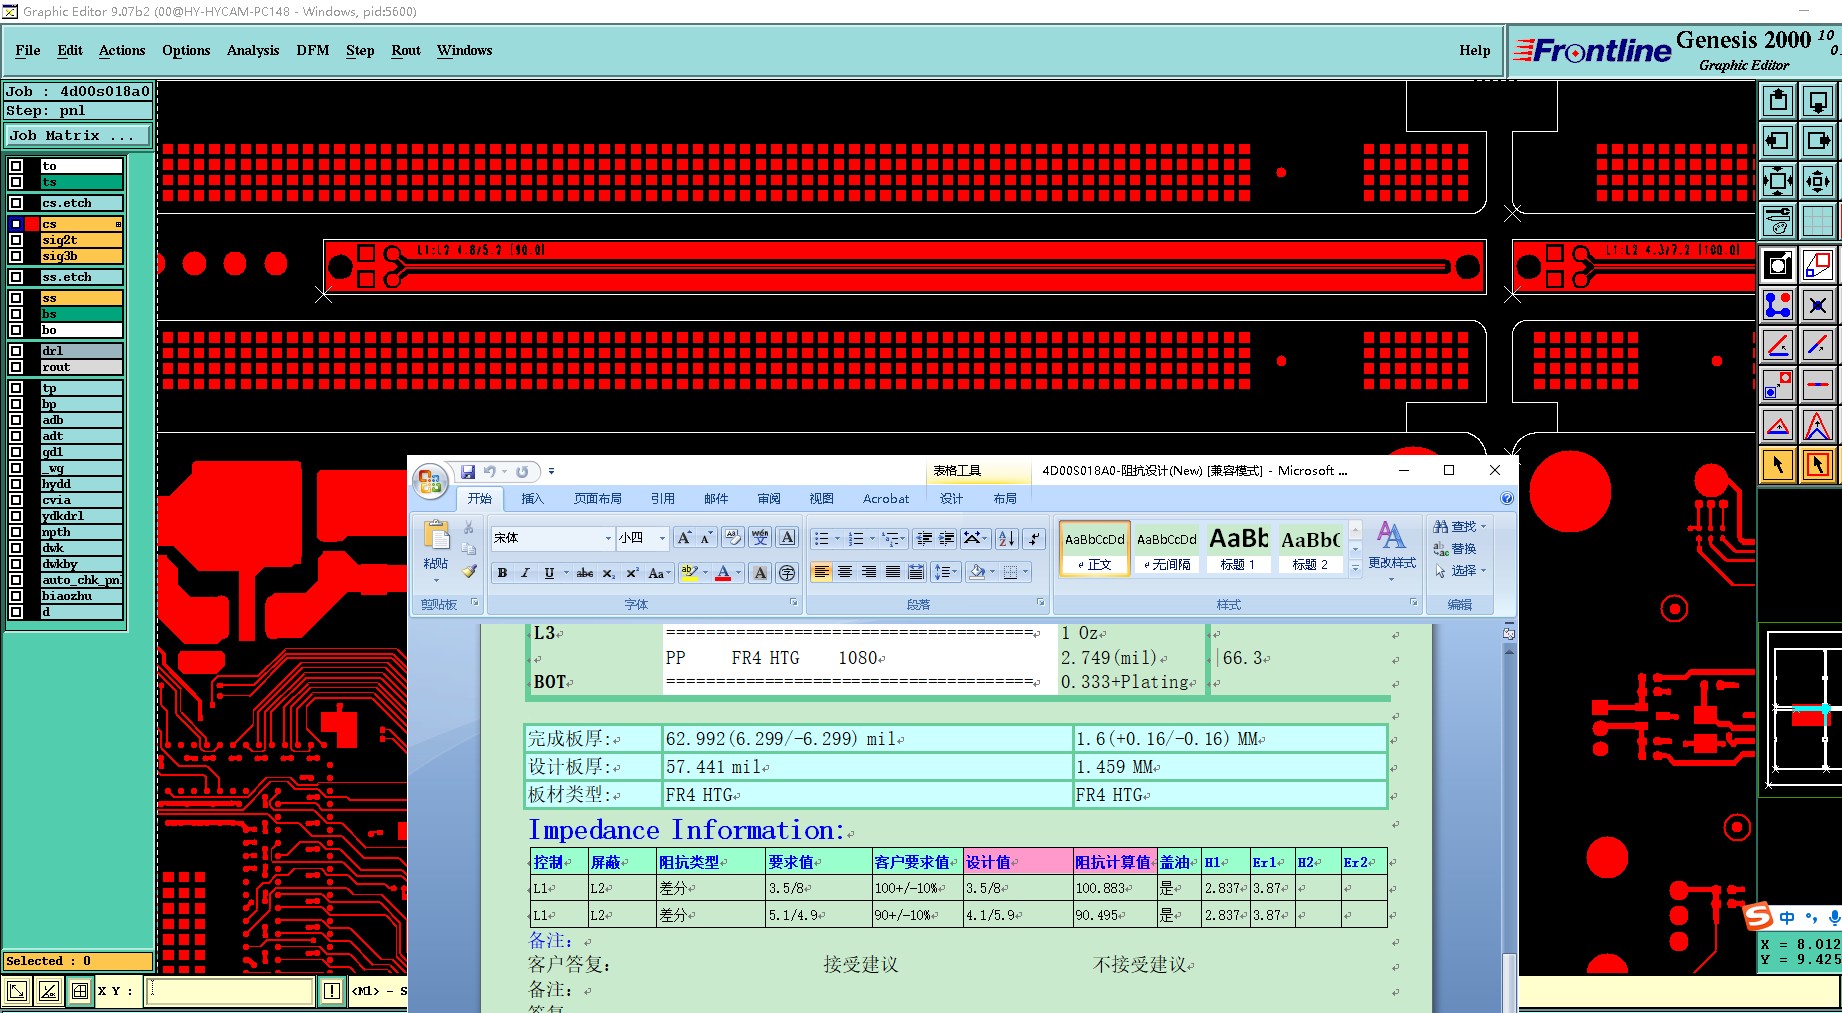This screenshot has width=1842, height=1013.
Task: Click the red triangle measure icon
Action: 1778,426
